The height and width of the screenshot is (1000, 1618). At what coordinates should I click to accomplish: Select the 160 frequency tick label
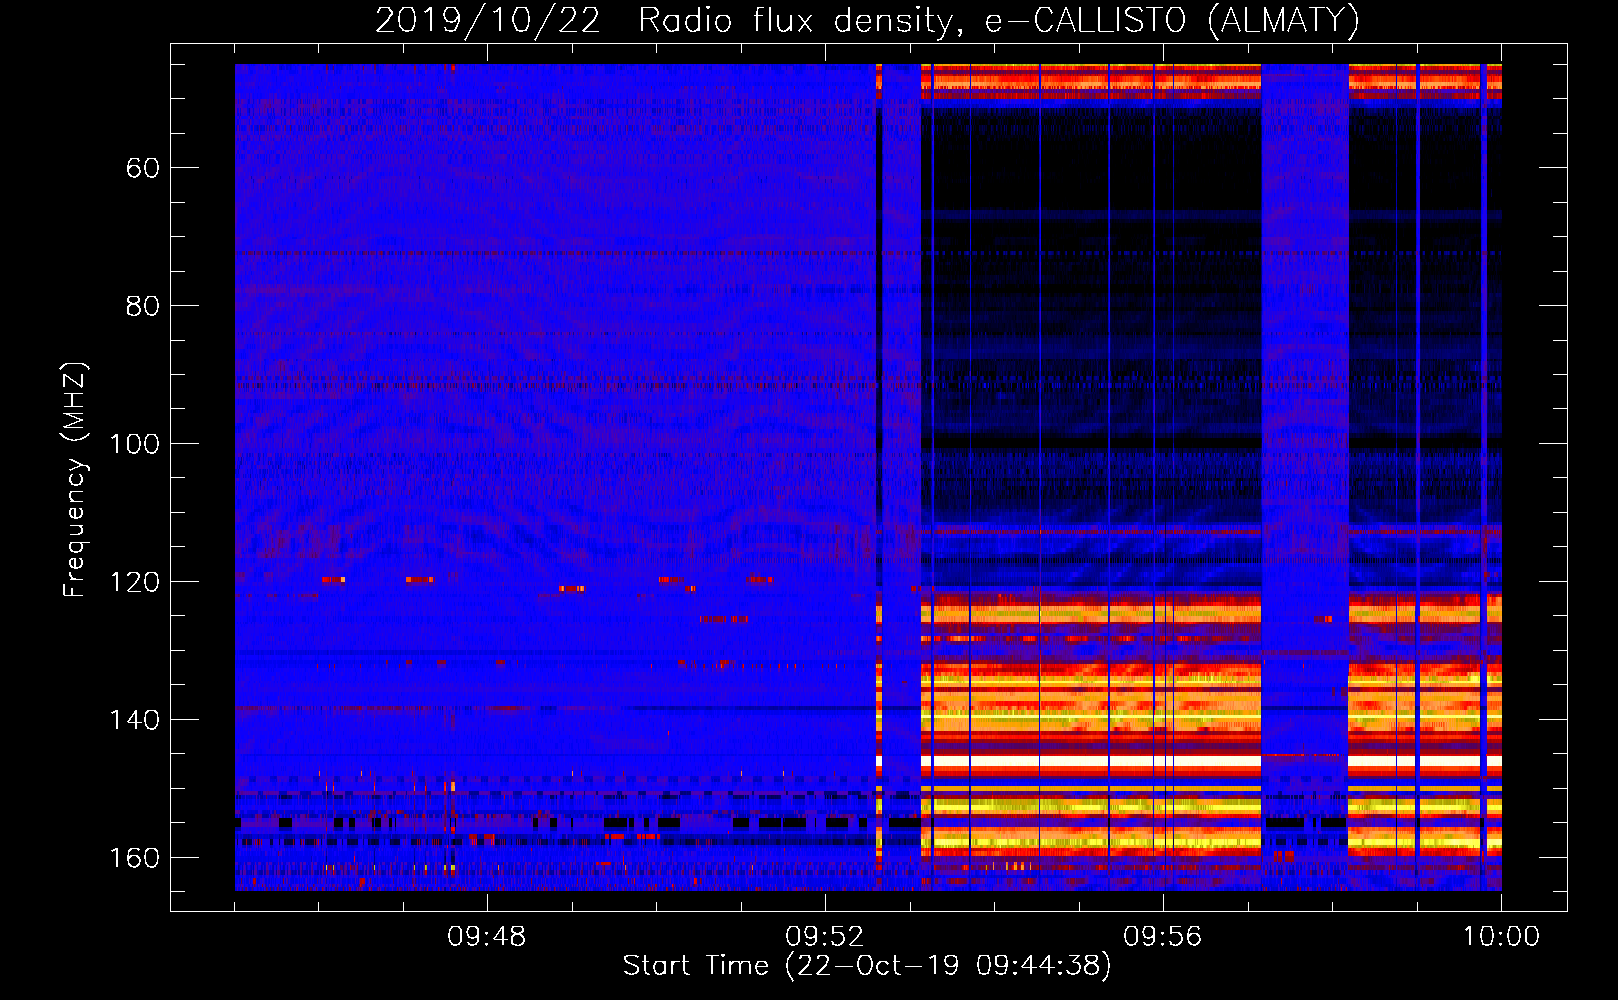(x=134, y=858)
